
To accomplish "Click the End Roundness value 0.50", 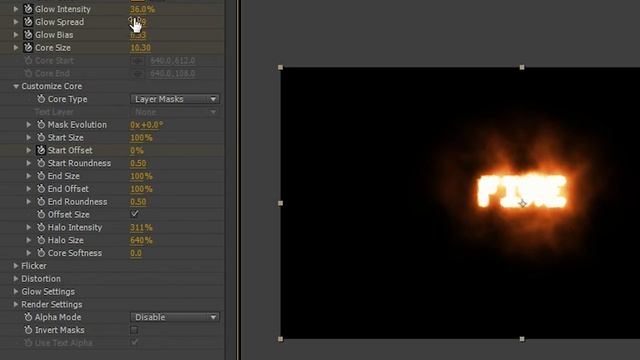I will click(138, 202).
